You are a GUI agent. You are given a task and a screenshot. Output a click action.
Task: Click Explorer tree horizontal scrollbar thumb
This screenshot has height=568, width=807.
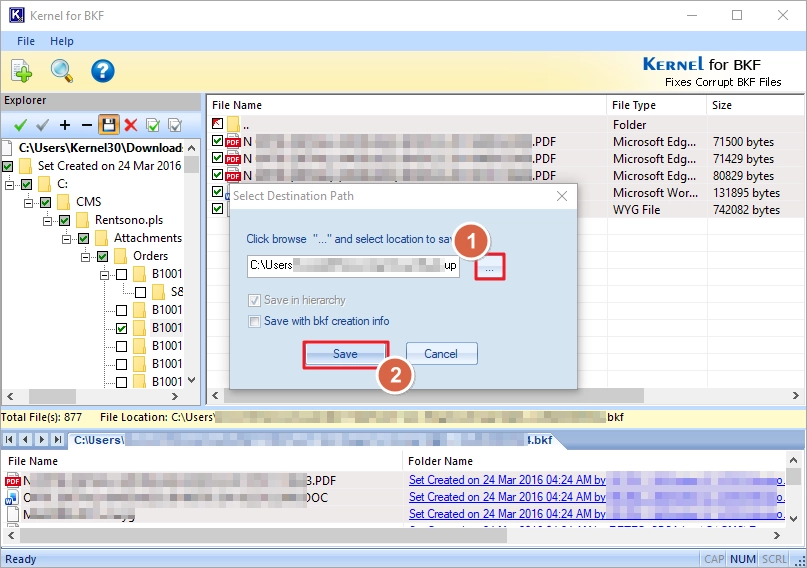52,397
